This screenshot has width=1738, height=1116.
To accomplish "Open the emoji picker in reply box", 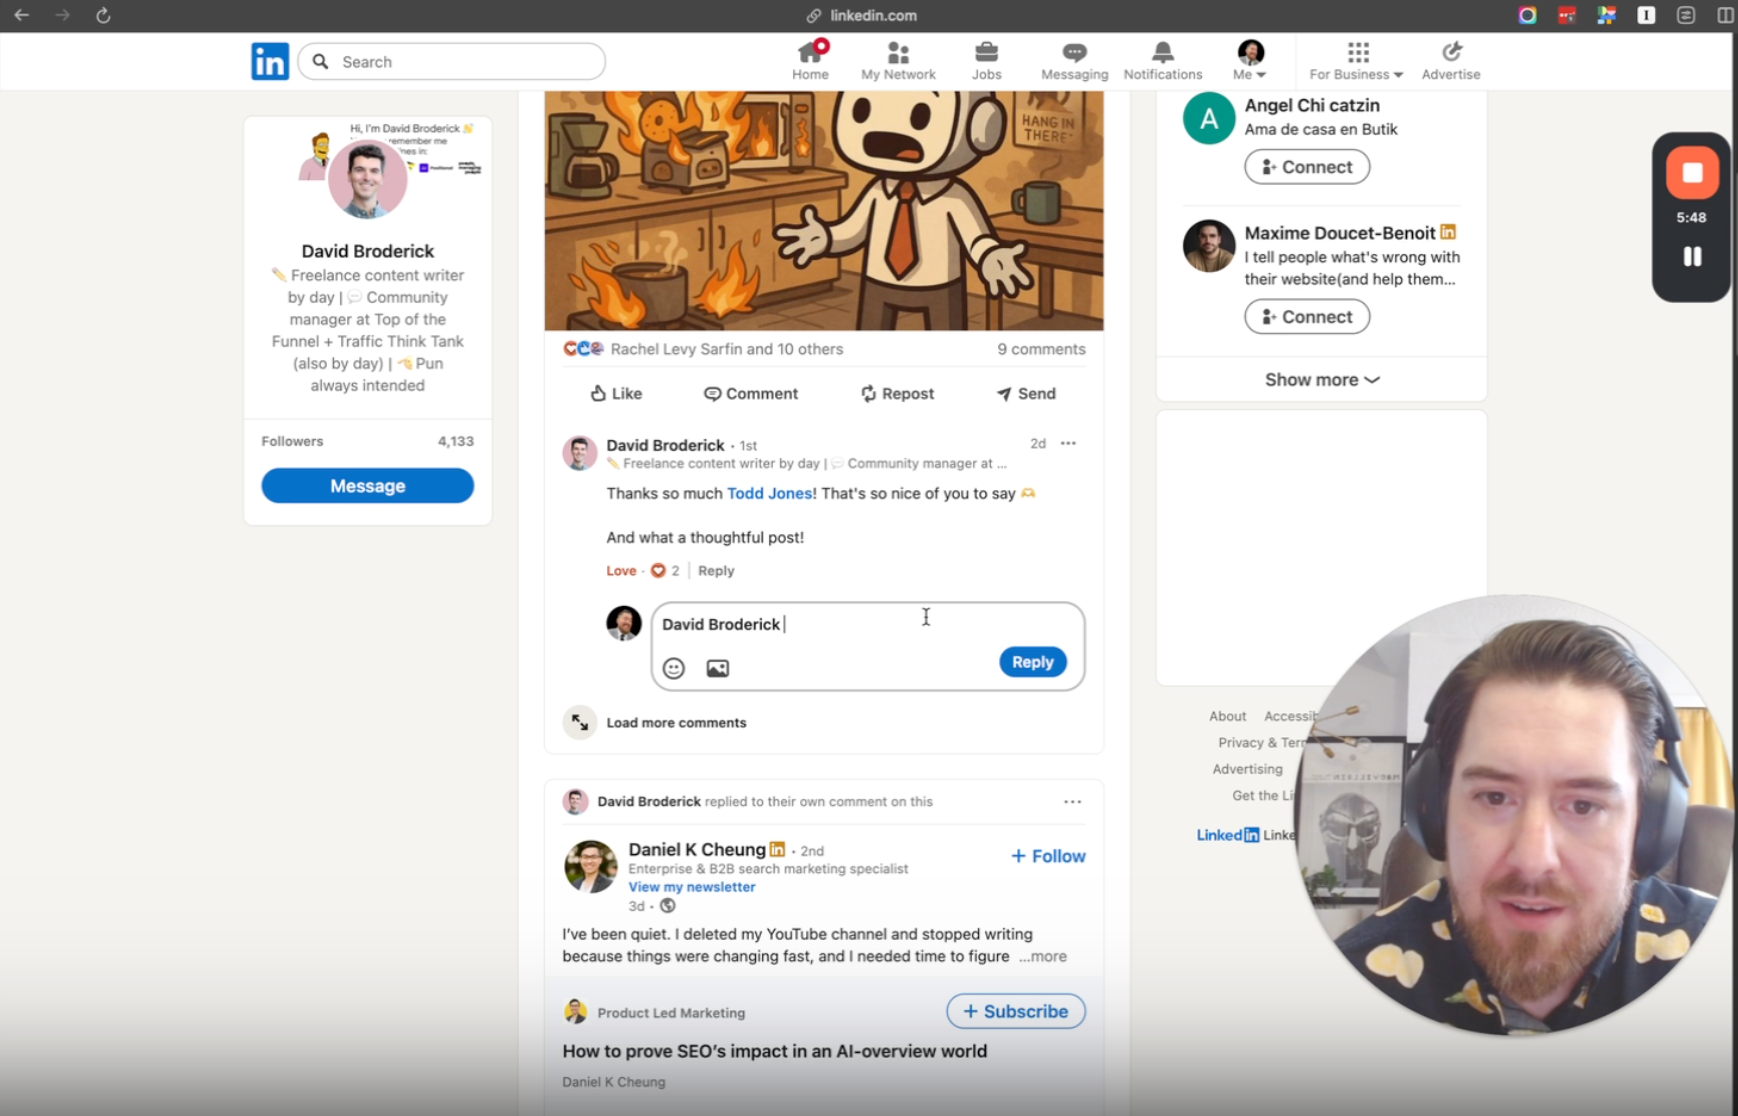I will (x=674, y=668).
